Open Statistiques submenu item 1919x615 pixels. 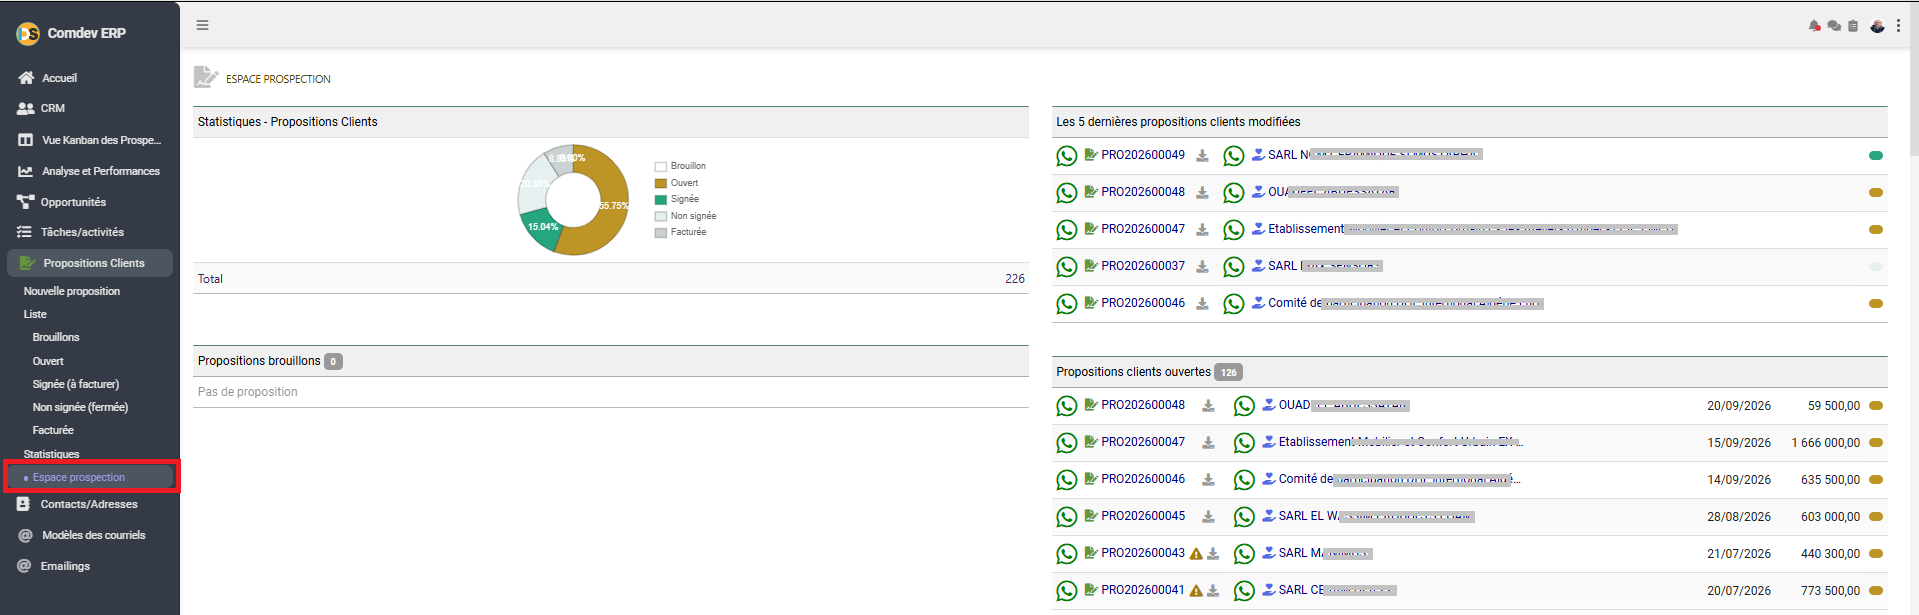(51, 454)
